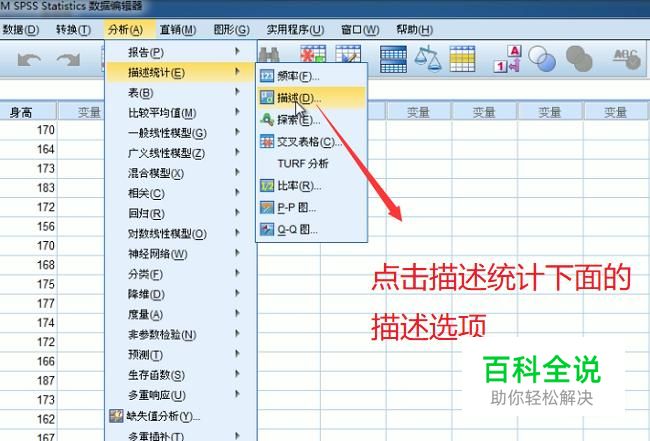Click the binoculars Find icon
Viewport: 650px width, 441px height.
click(x=269, y=54)
